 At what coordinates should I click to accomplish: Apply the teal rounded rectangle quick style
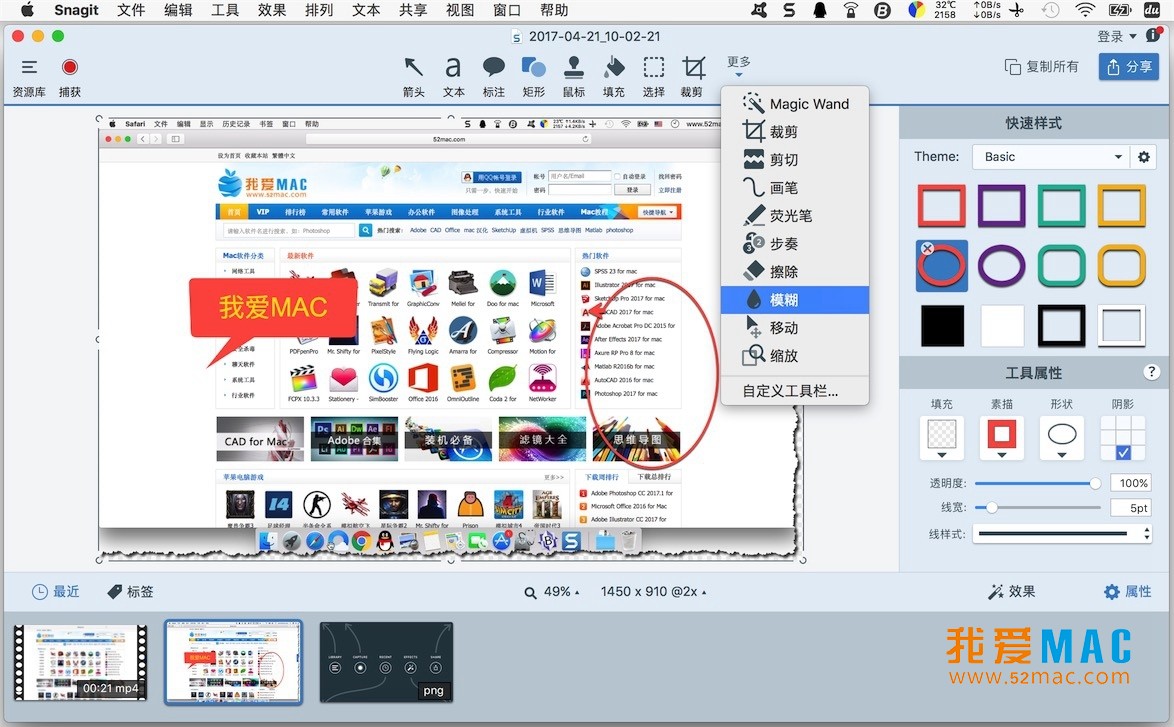1062,266
